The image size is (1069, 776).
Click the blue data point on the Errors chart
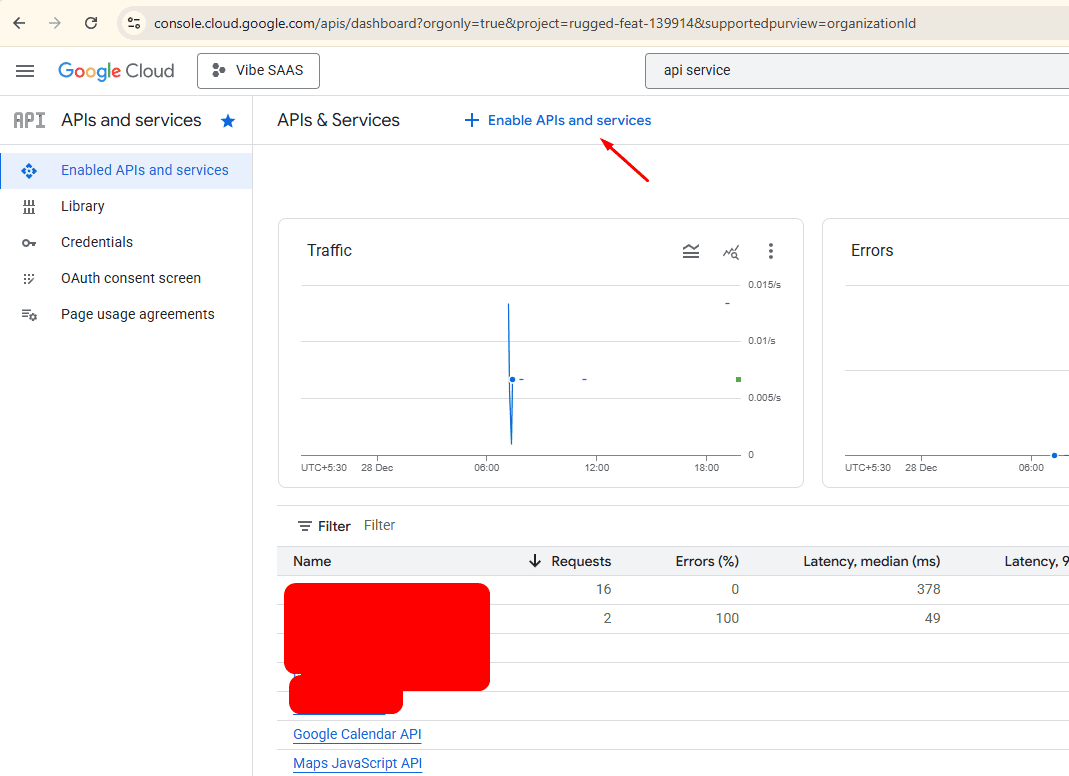click(x=1055, y=456)
